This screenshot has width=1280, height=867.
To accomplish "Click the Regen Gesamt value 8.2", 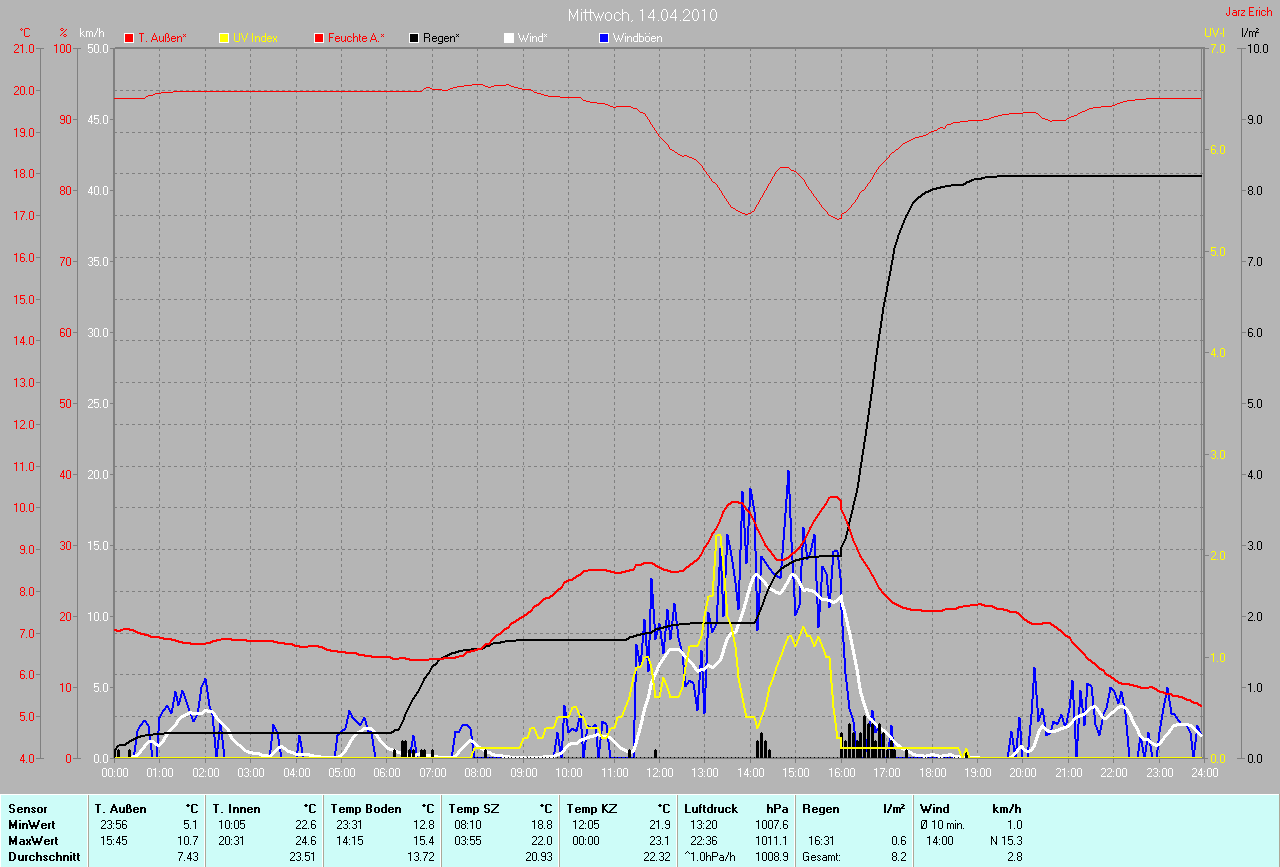I will (x=898, y=857).
